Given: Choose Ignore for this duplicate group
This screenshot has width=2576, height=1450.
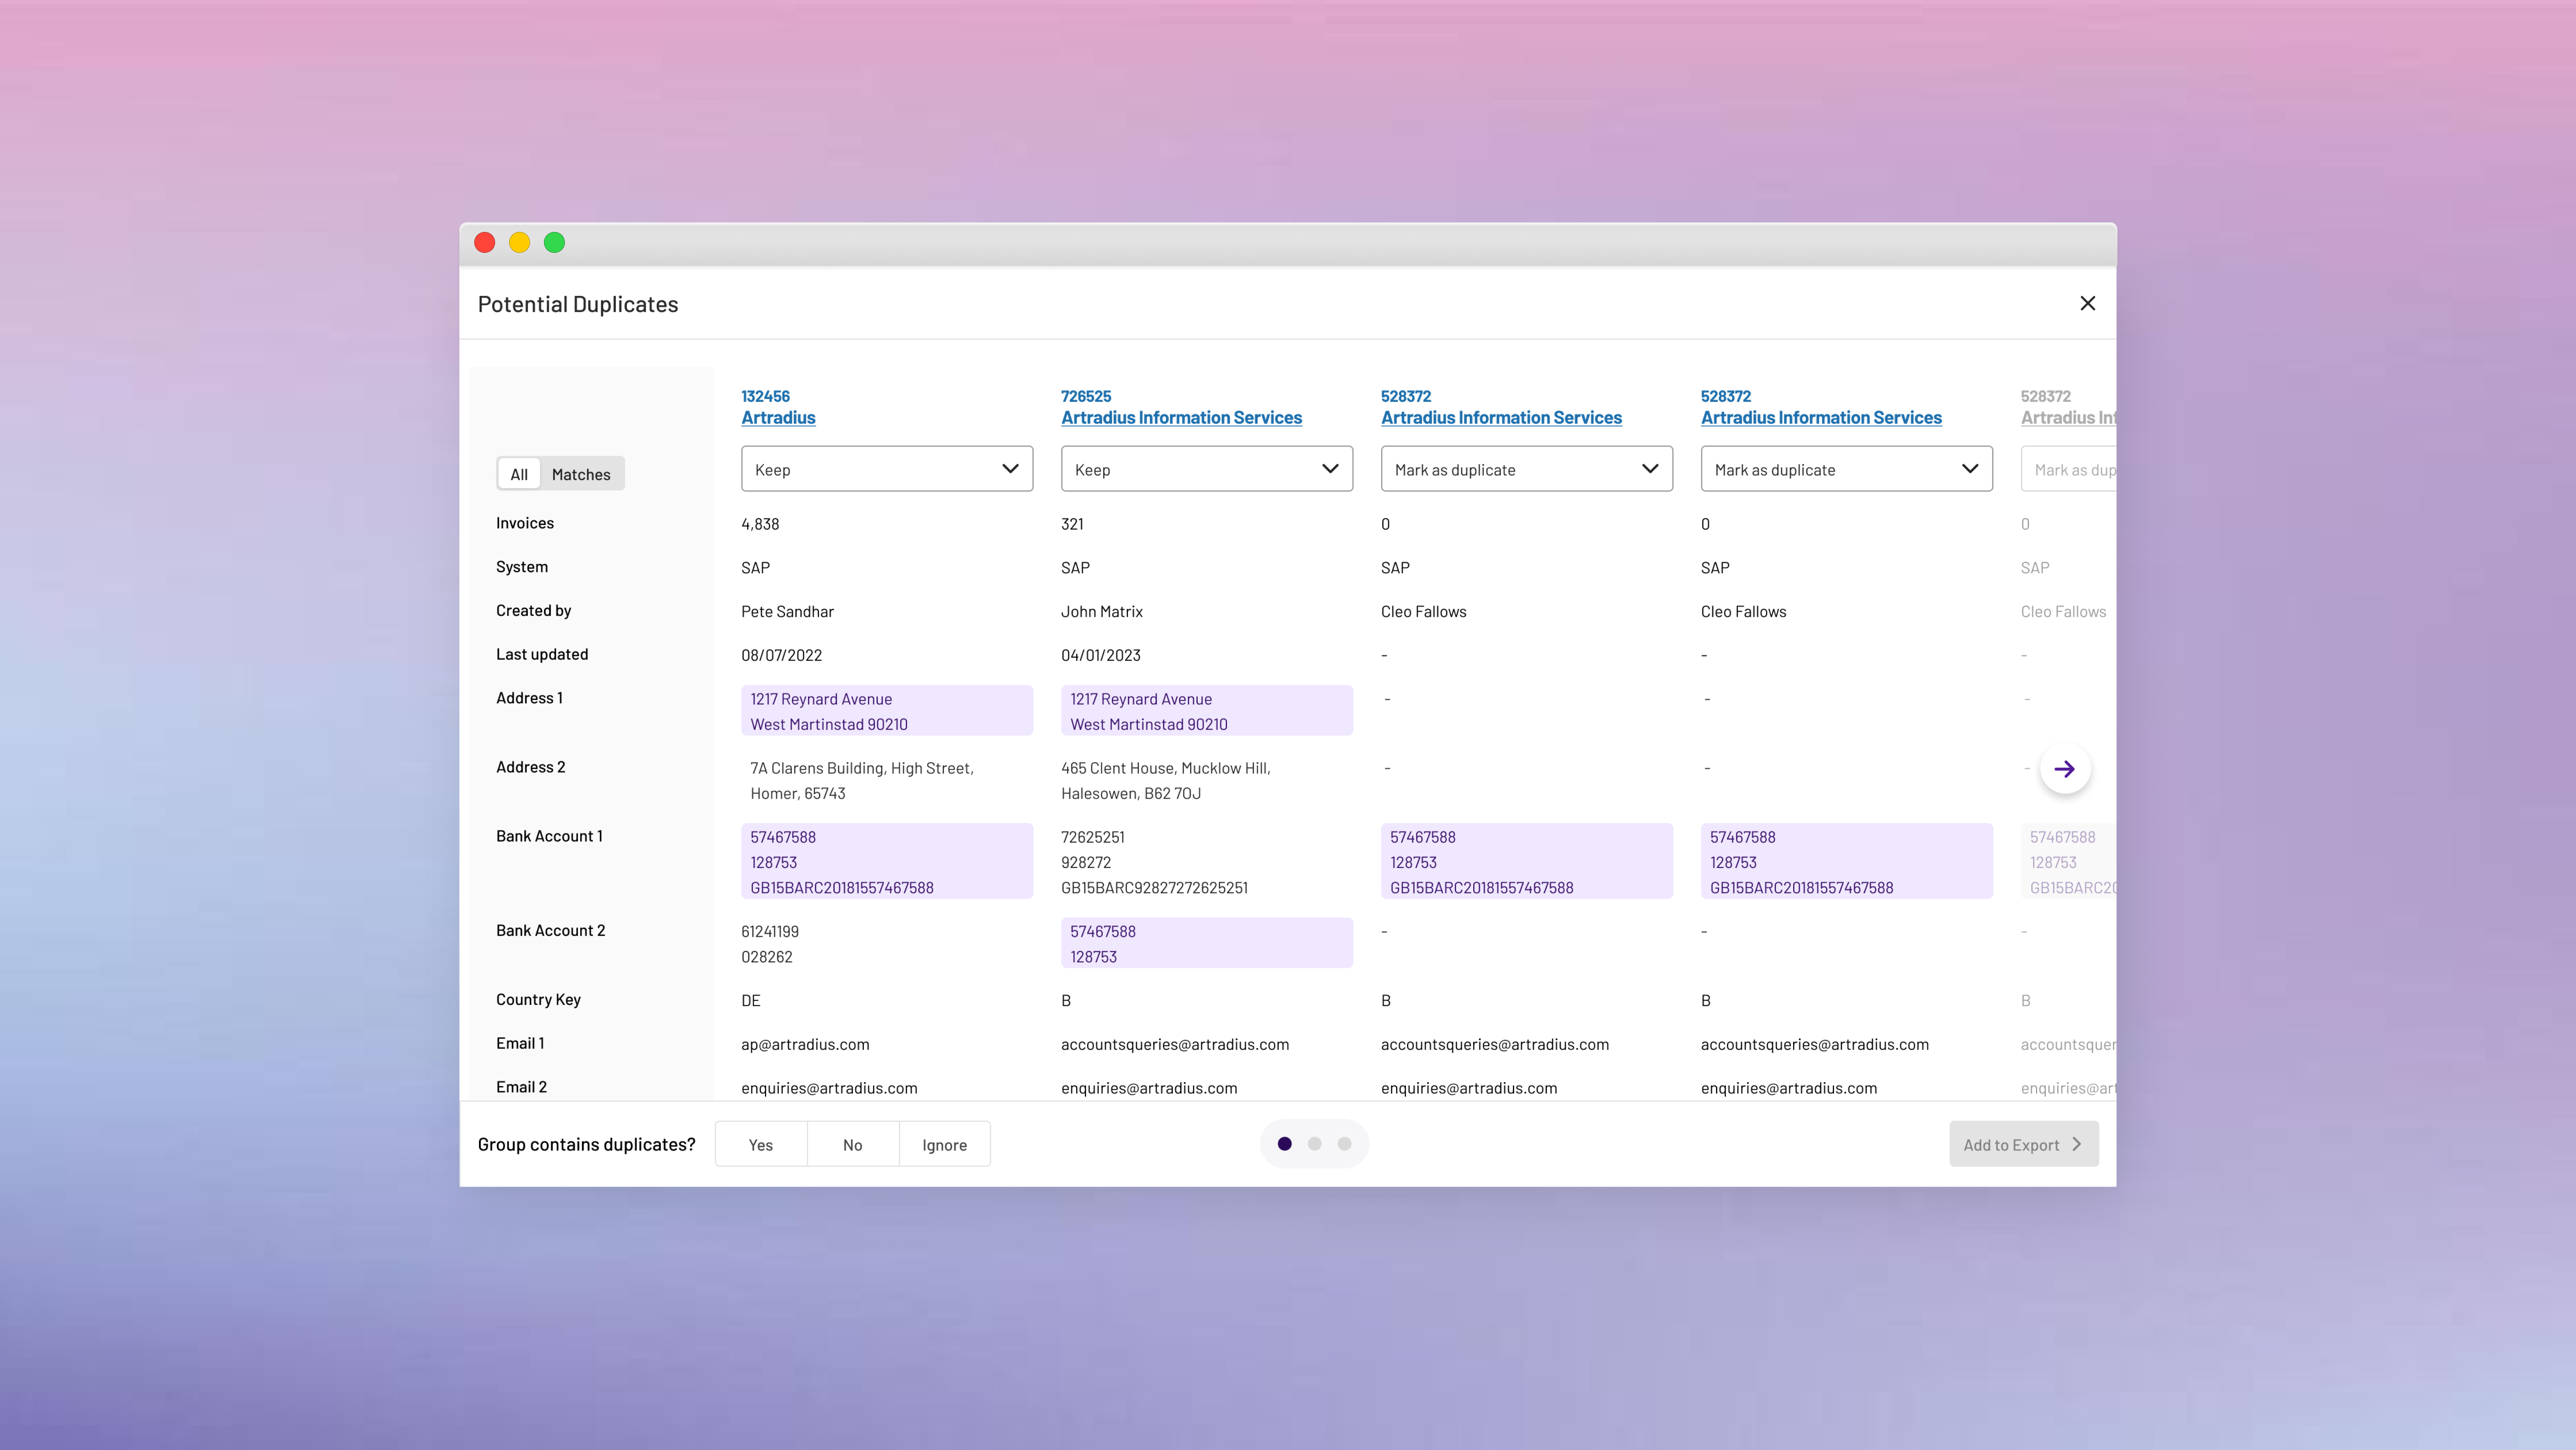Looking at the screenshot, I should click(944, 1144).
